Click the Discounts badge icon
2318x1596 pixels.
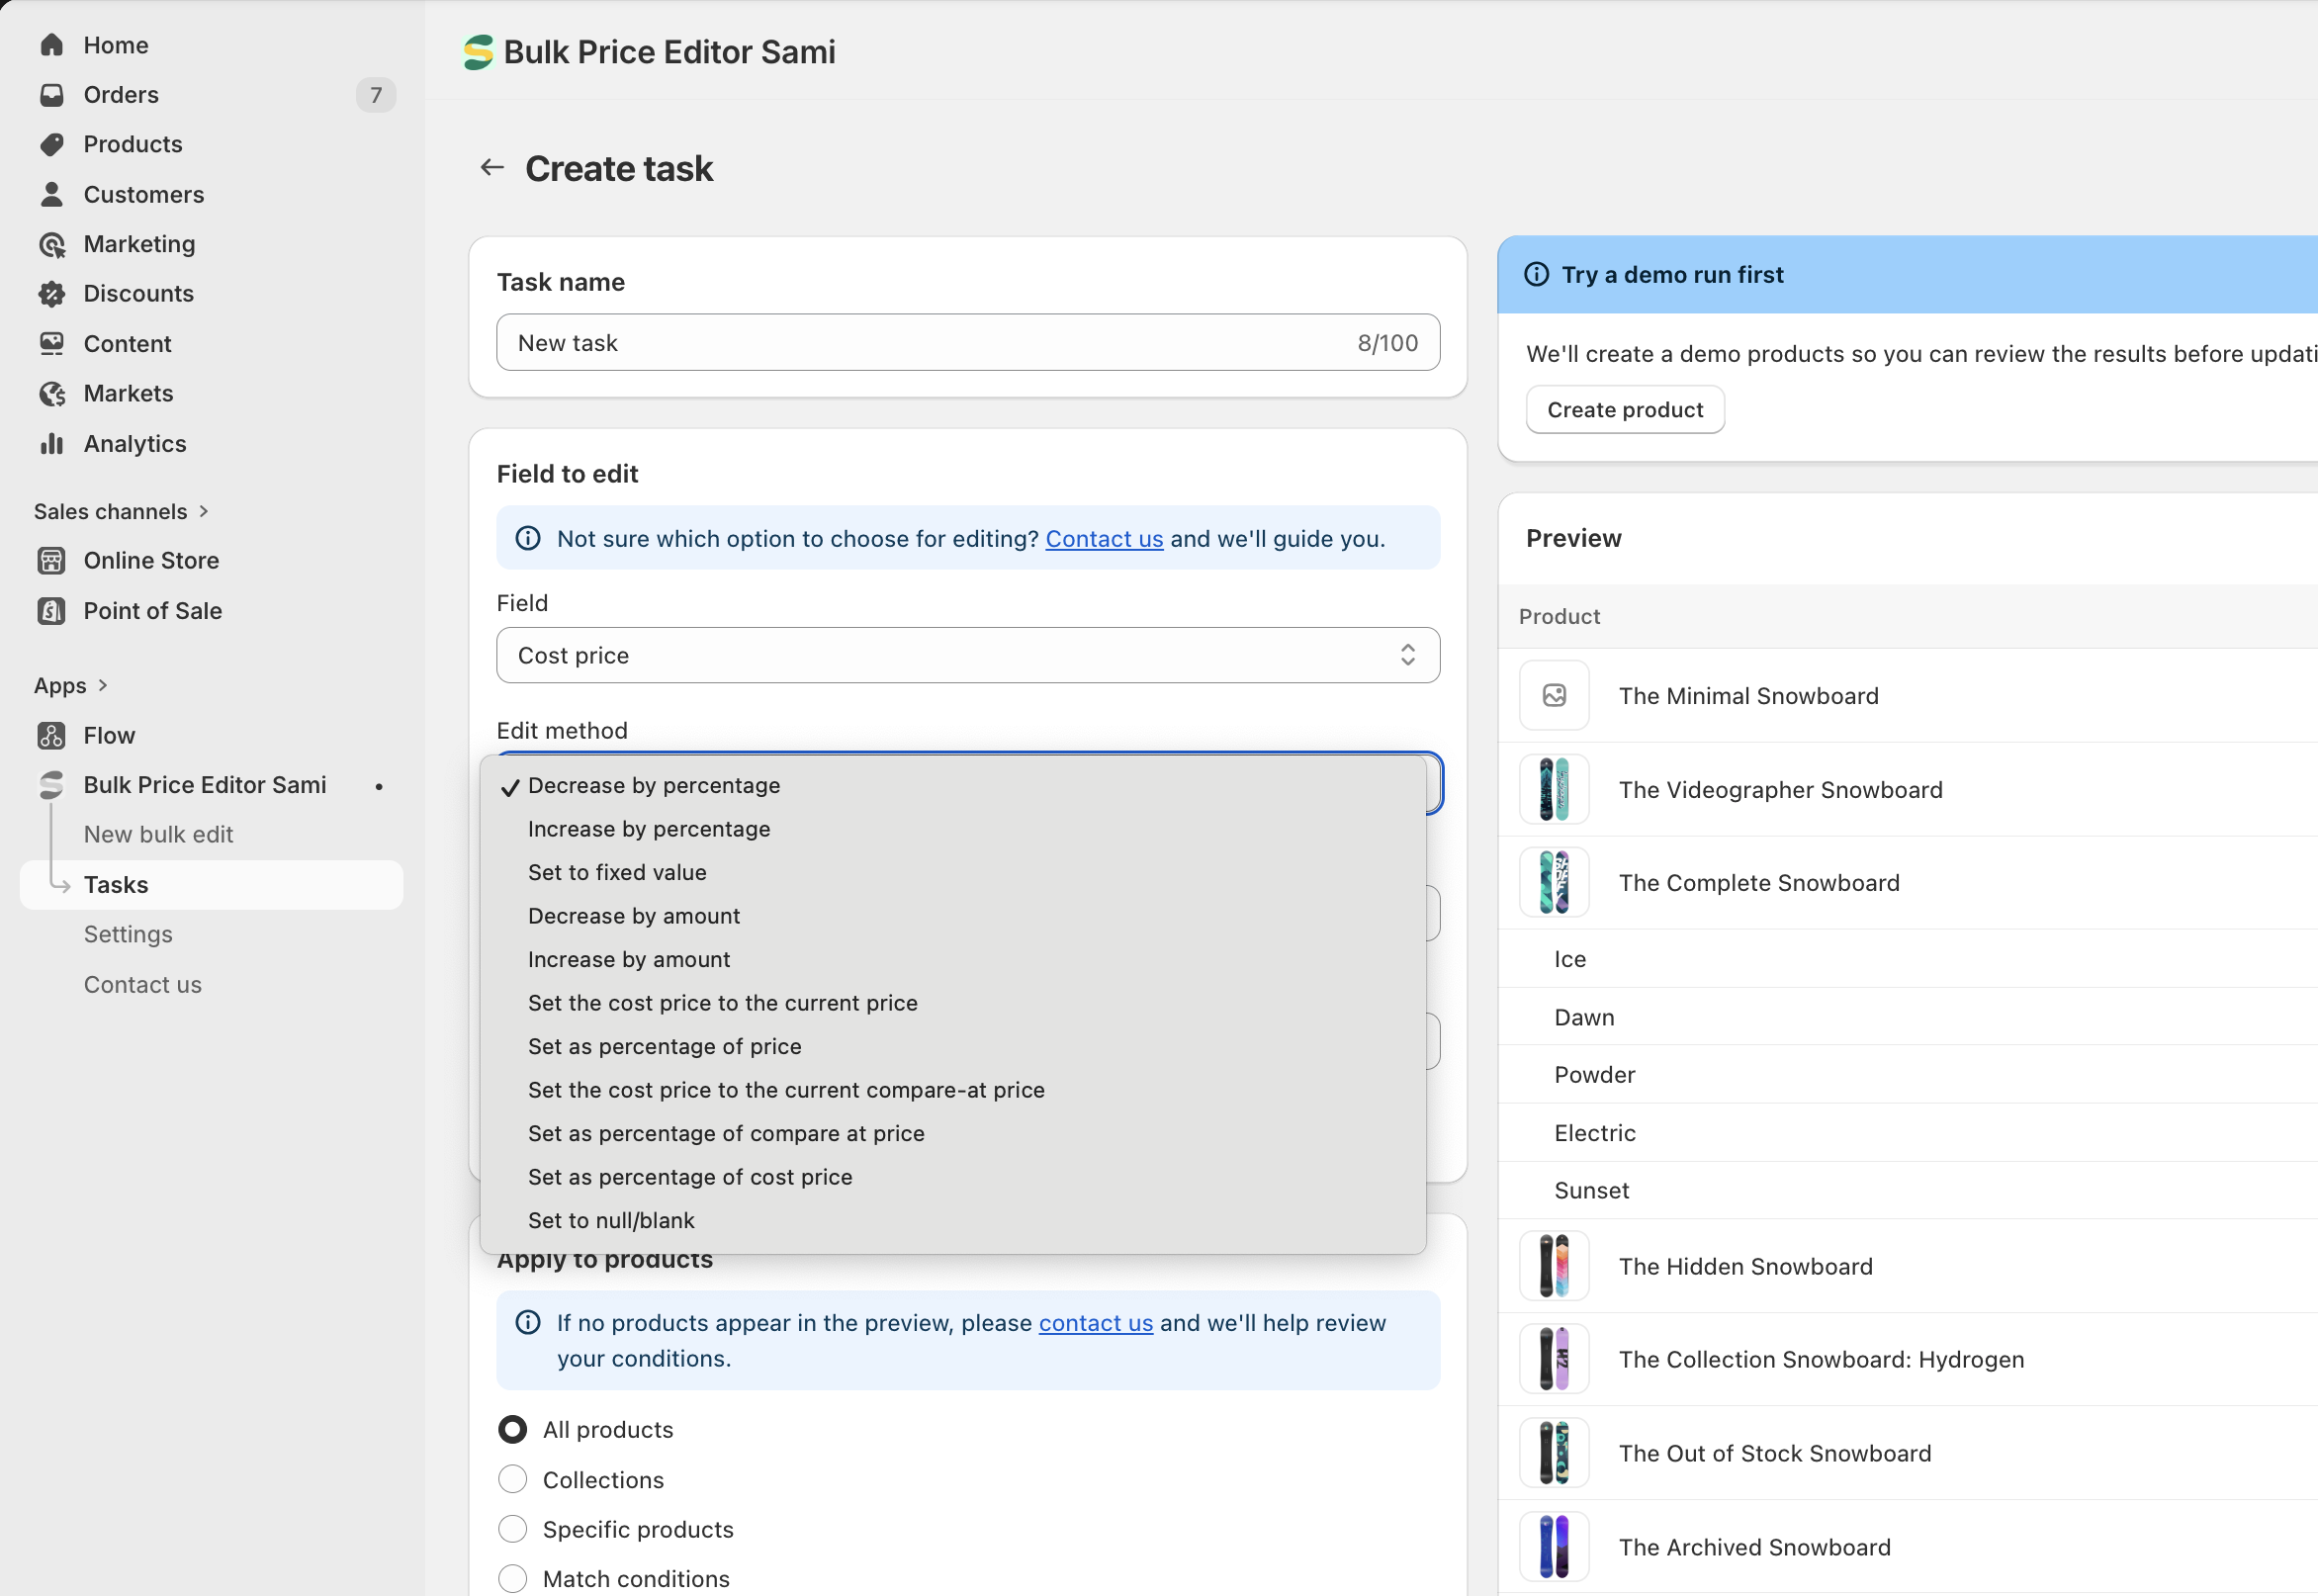click(x=52, y=293)
